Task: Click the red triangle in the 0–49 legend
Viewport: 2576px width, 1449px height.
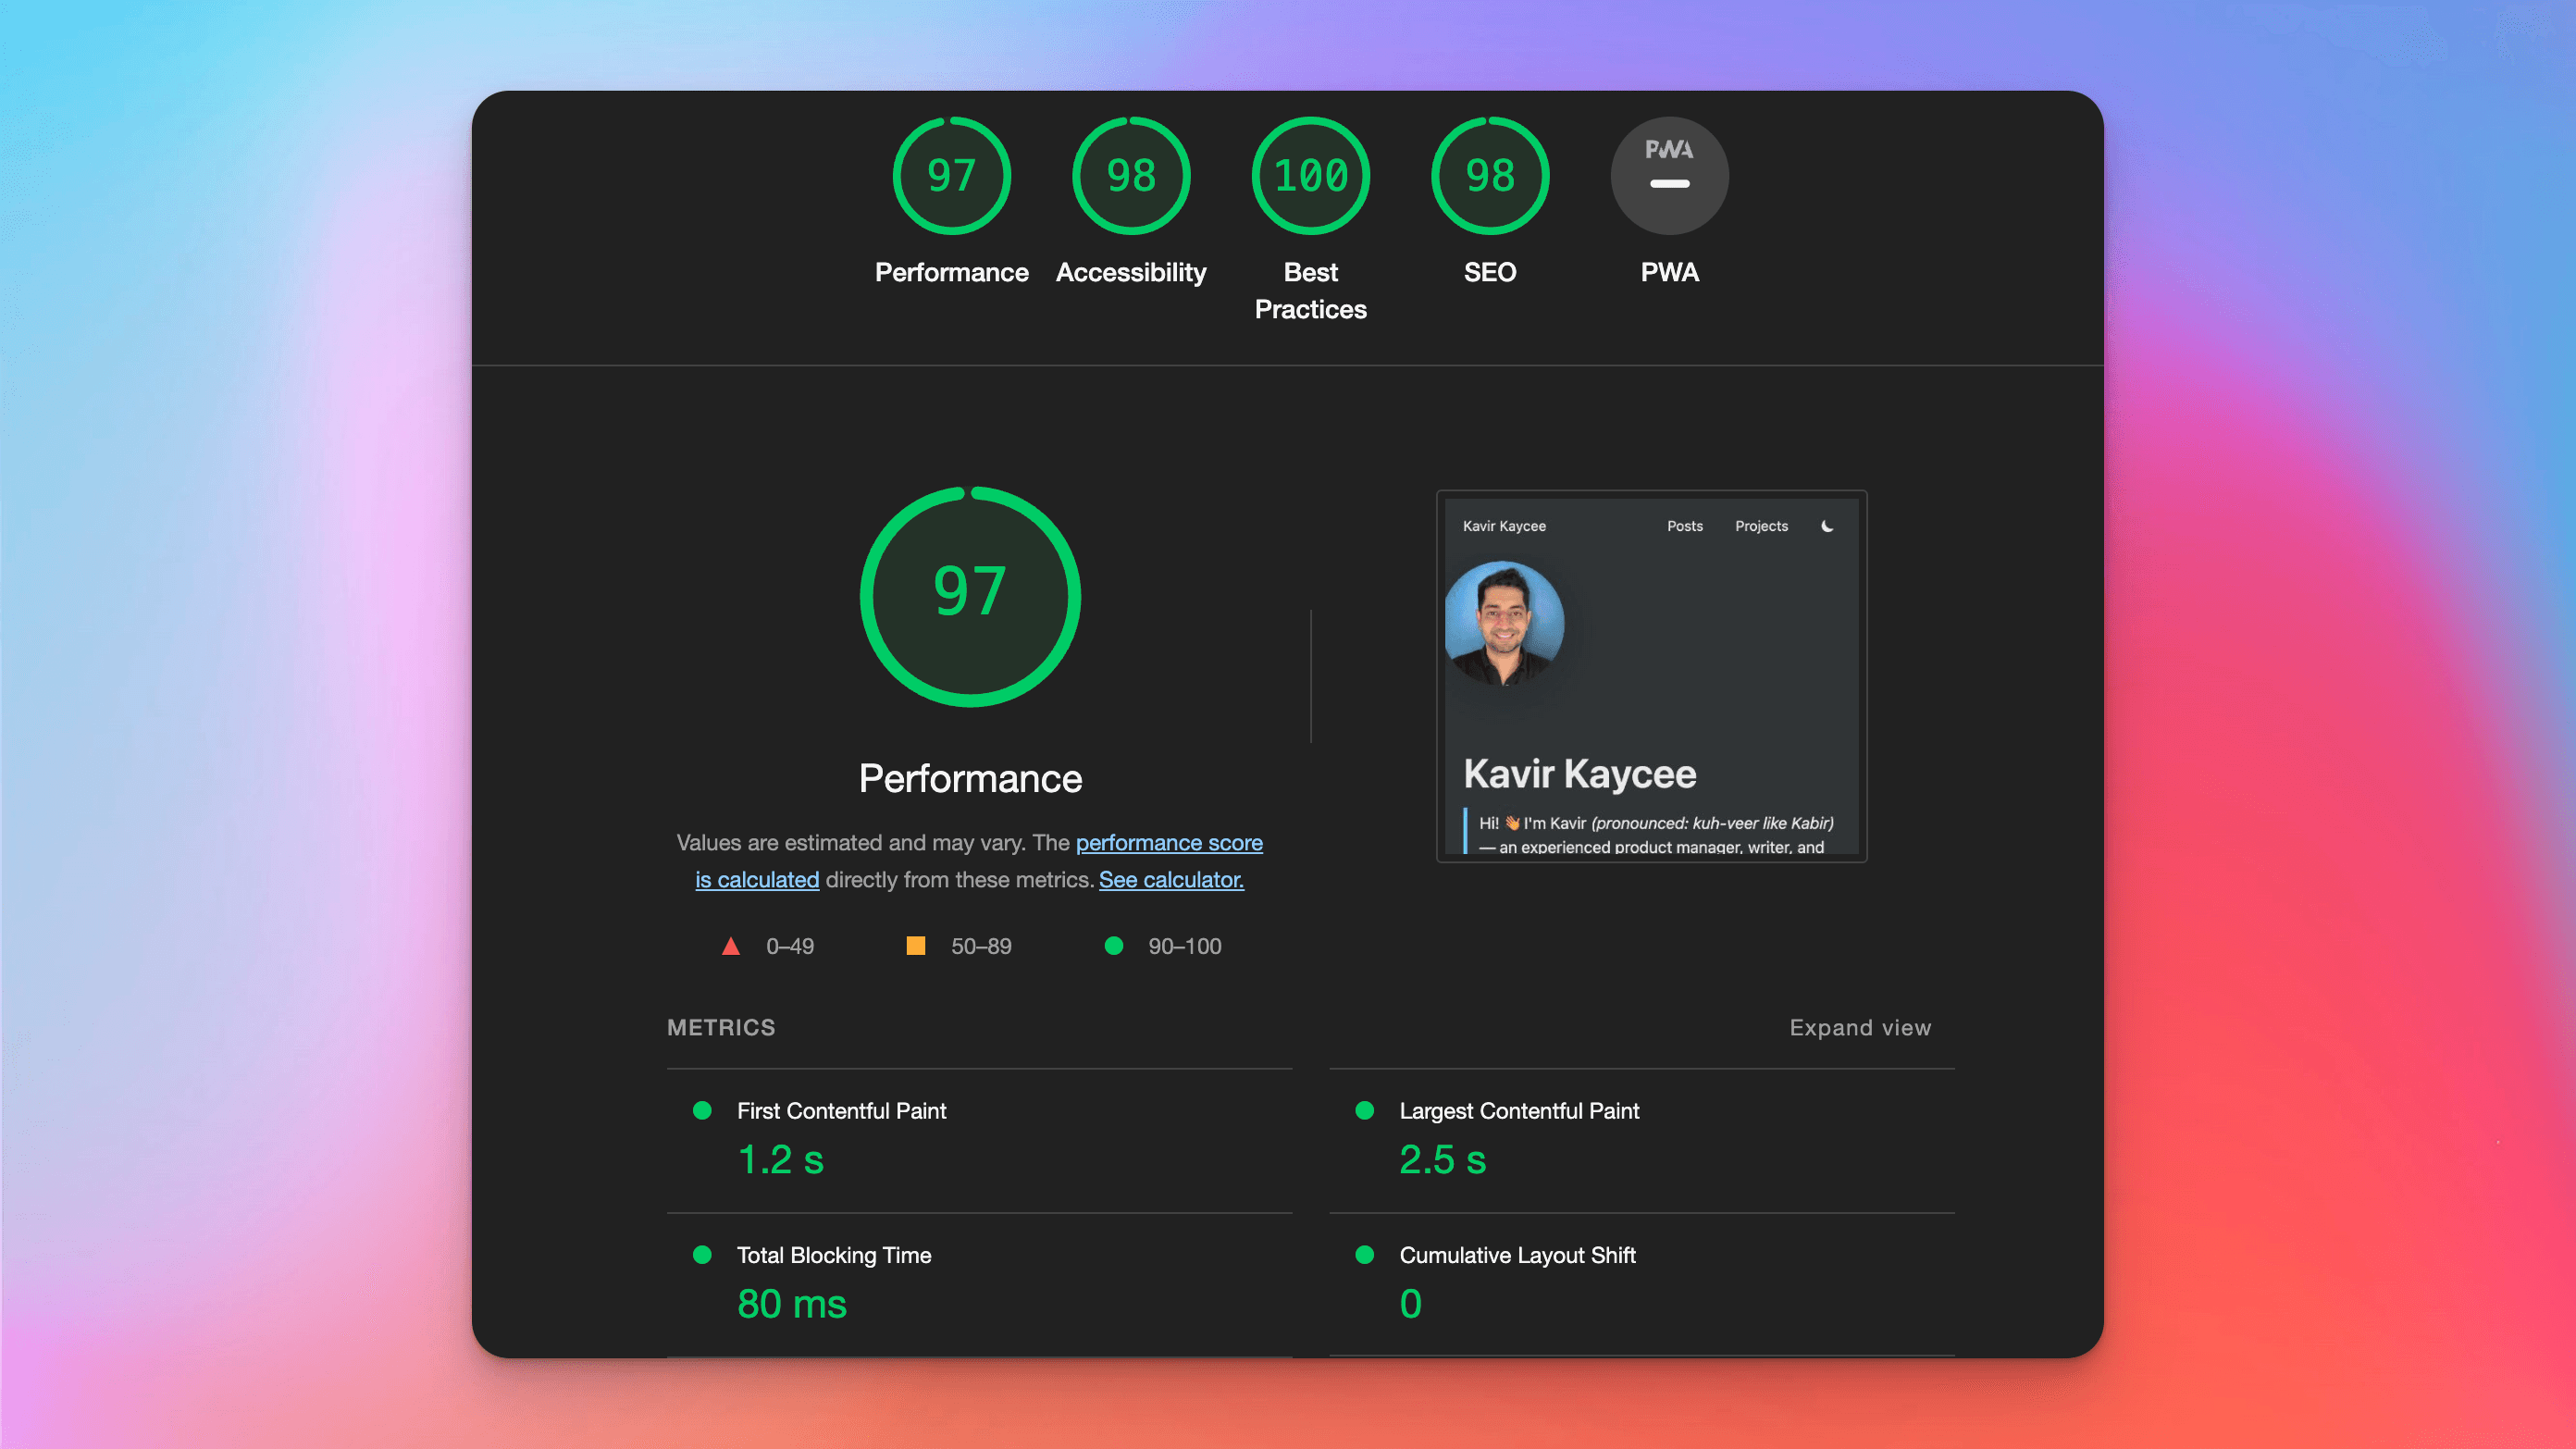Action: pos(731,945)
